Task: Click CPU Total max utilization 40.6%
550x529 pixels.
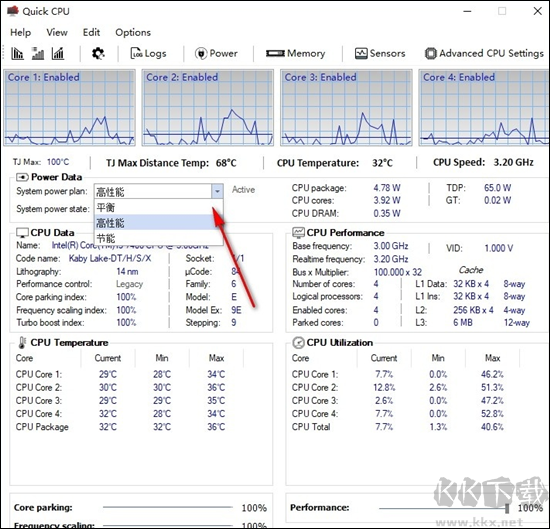Action: [492, 427]
